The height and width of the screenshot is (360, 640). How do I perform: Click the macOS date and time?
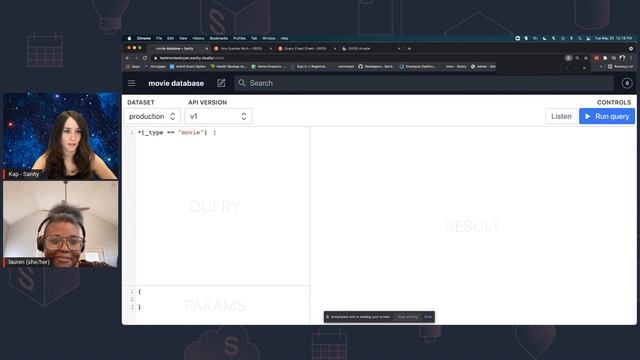click(613, 38)
